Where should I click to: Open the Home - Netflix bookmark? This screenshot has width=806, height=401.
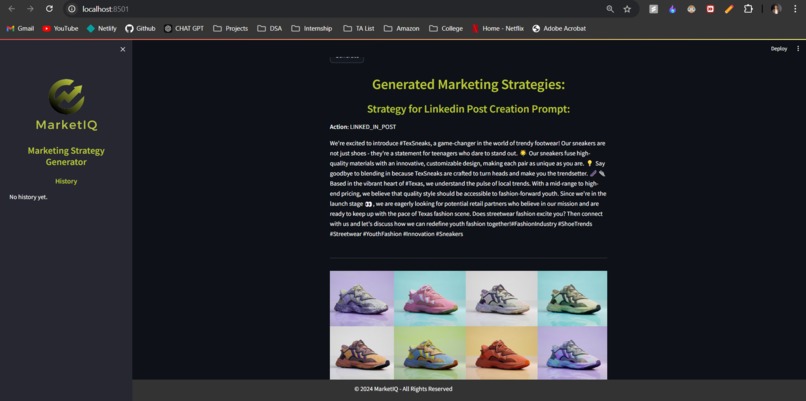(x=498, y=28)
